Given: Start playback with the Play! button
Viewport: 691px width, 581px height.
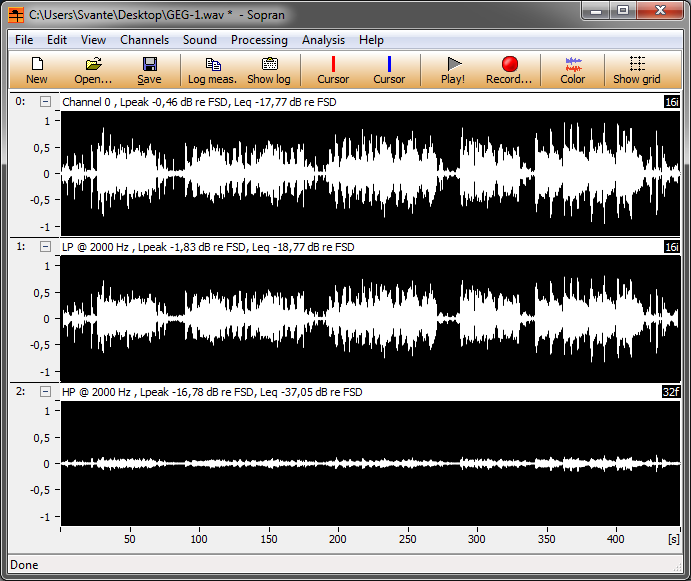Looking at the screenshot, I should (x=453, y=70).
